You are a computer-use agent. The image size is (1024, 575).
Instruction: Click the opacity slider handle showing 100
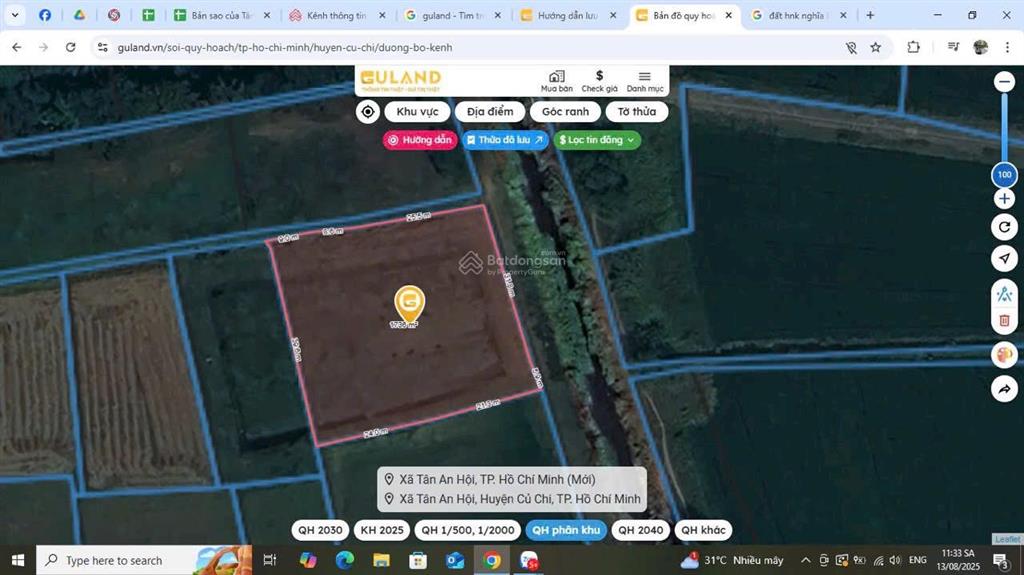(x=1004, y=175)
